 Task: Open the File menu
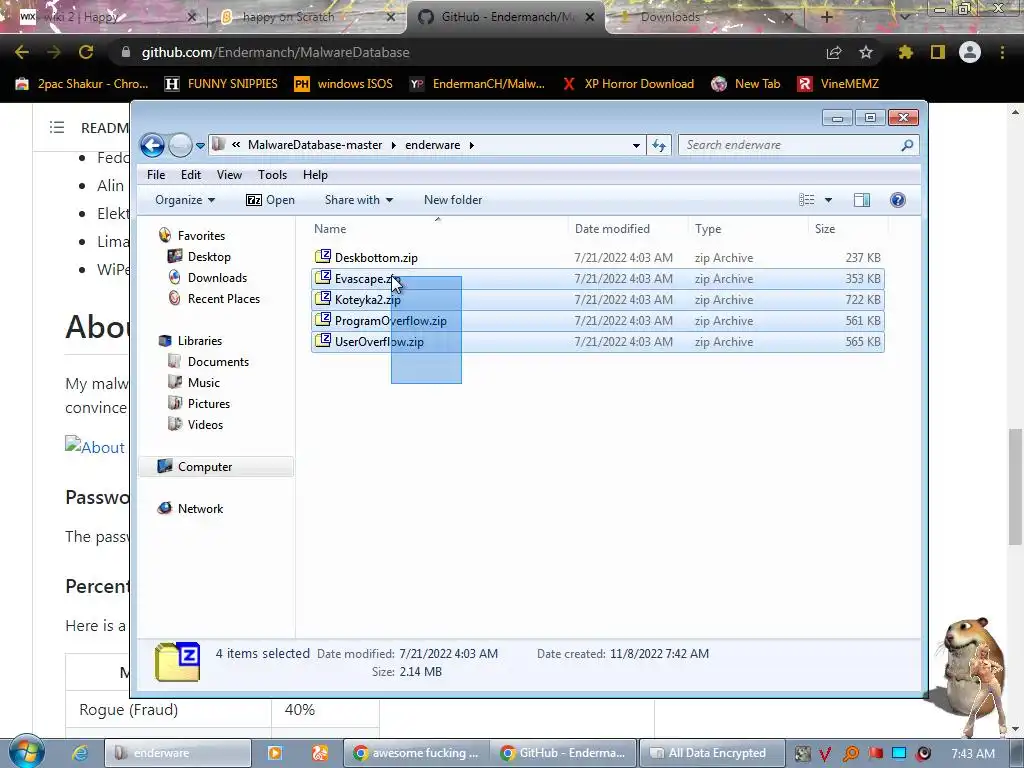[156, 175]
